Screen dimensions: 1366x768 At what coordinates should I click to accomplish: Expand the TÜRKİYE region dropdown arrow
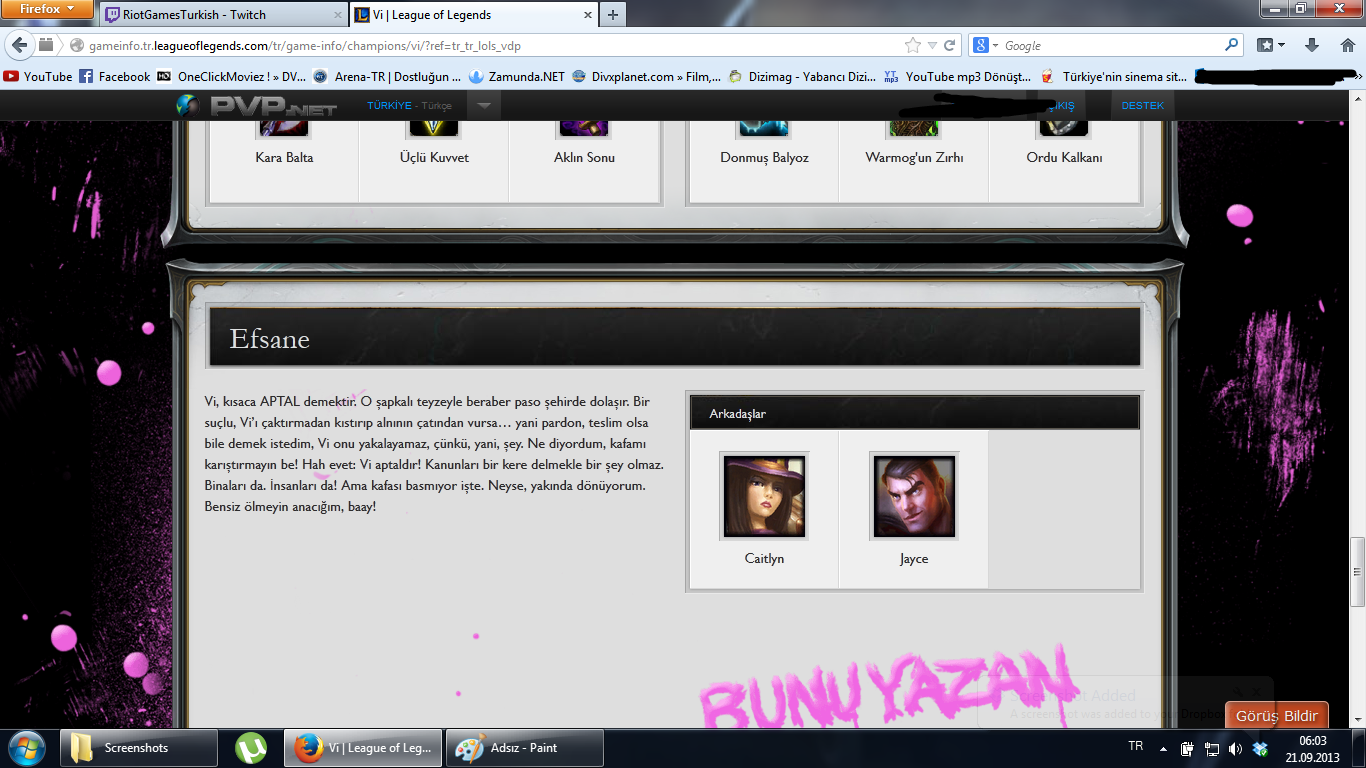coord(484,105)
